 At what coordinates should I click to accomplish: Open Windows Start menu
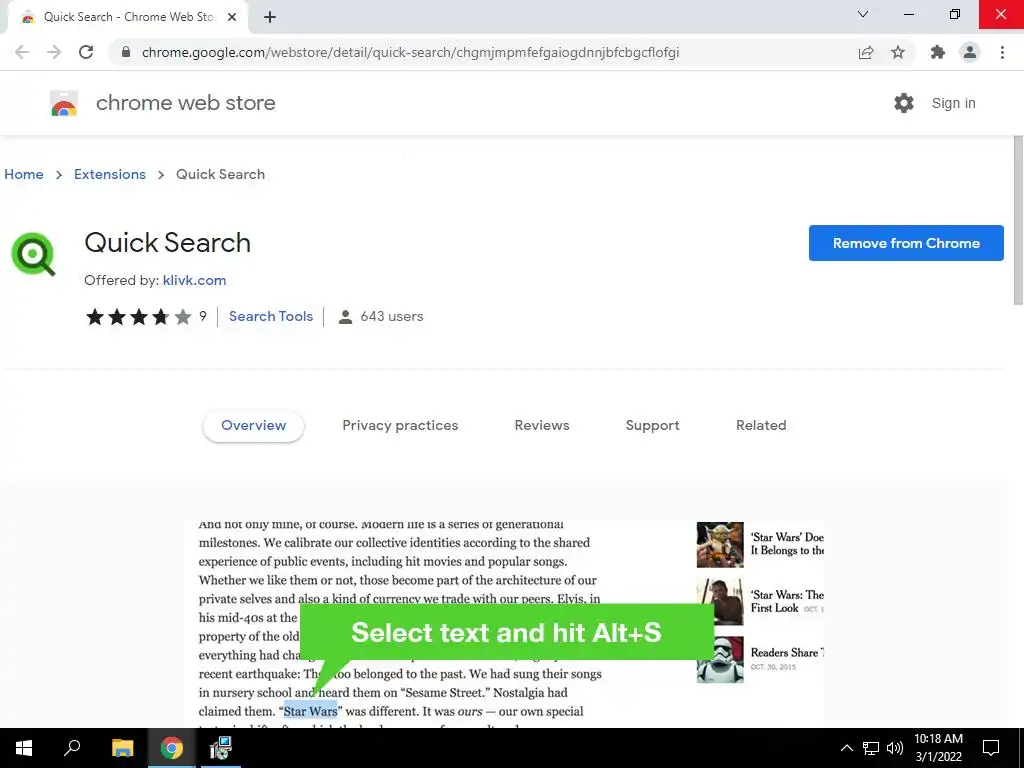point(24,748)
